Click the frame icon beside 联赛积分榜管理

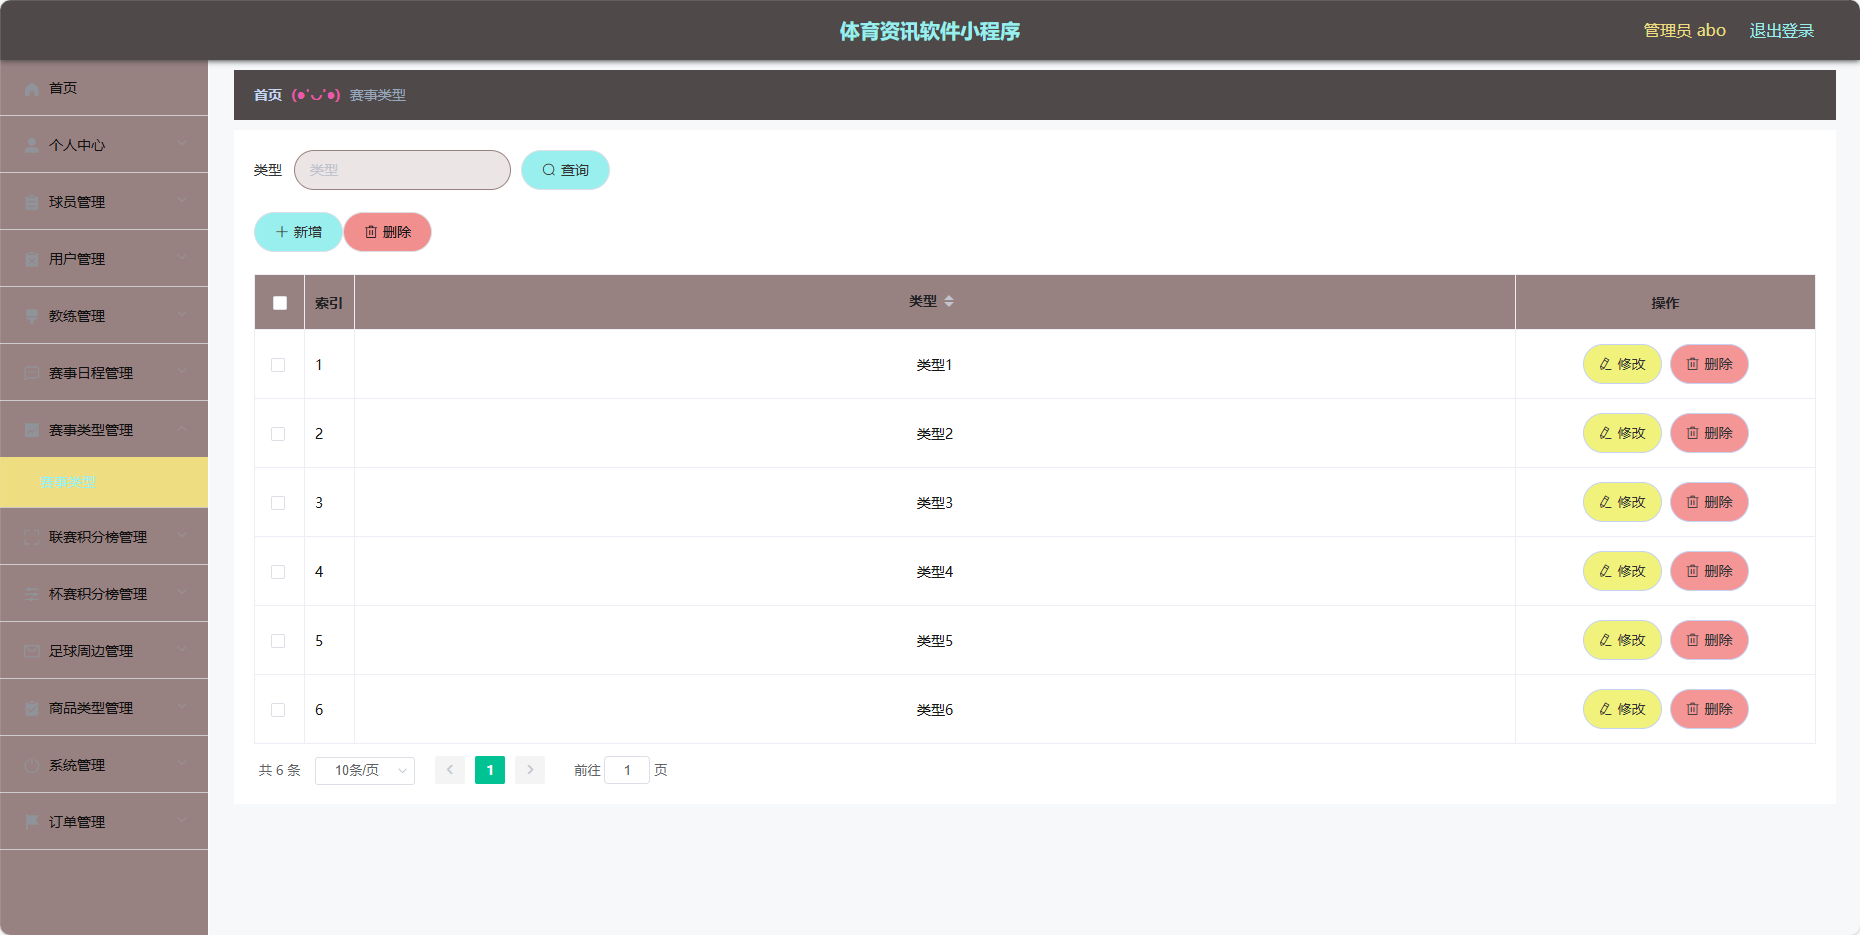click(32, 538)
